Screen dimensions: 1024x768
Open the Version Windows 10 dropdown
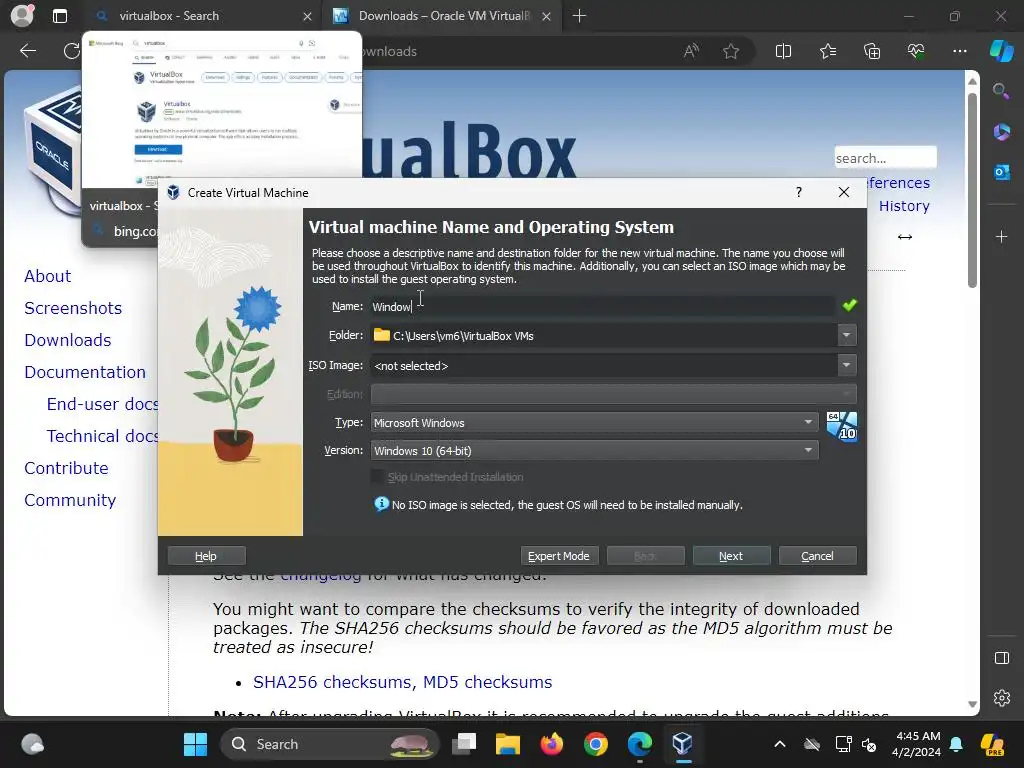pyautogui.click(x=594, y=451)
